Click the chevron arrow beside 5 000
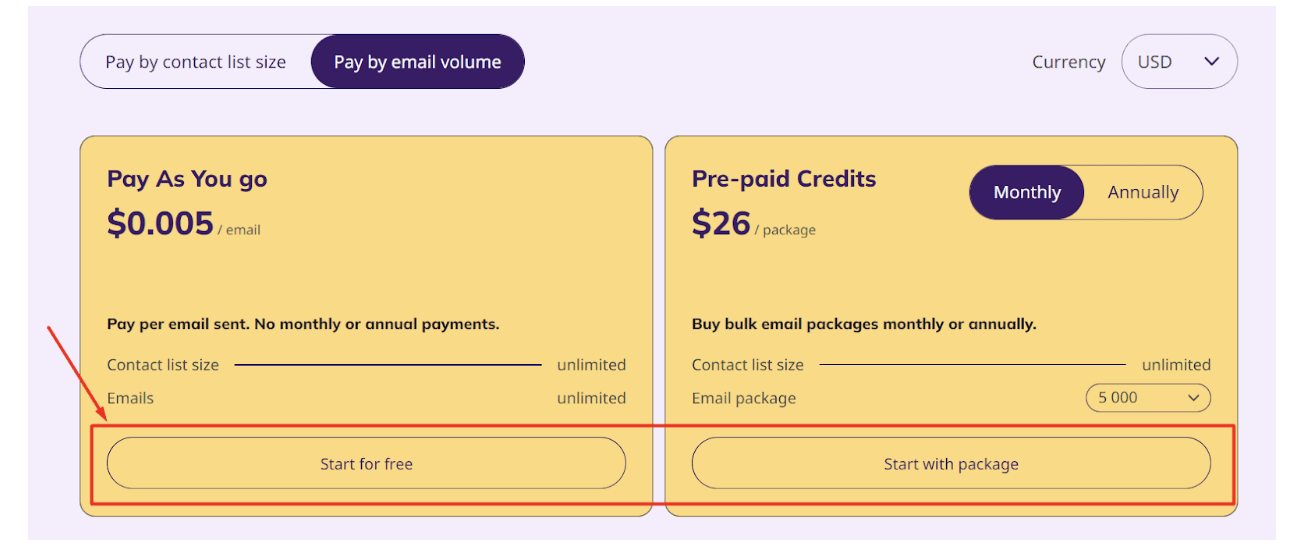This screenshot has width=1296, height=560. (x=1193, y=398)
